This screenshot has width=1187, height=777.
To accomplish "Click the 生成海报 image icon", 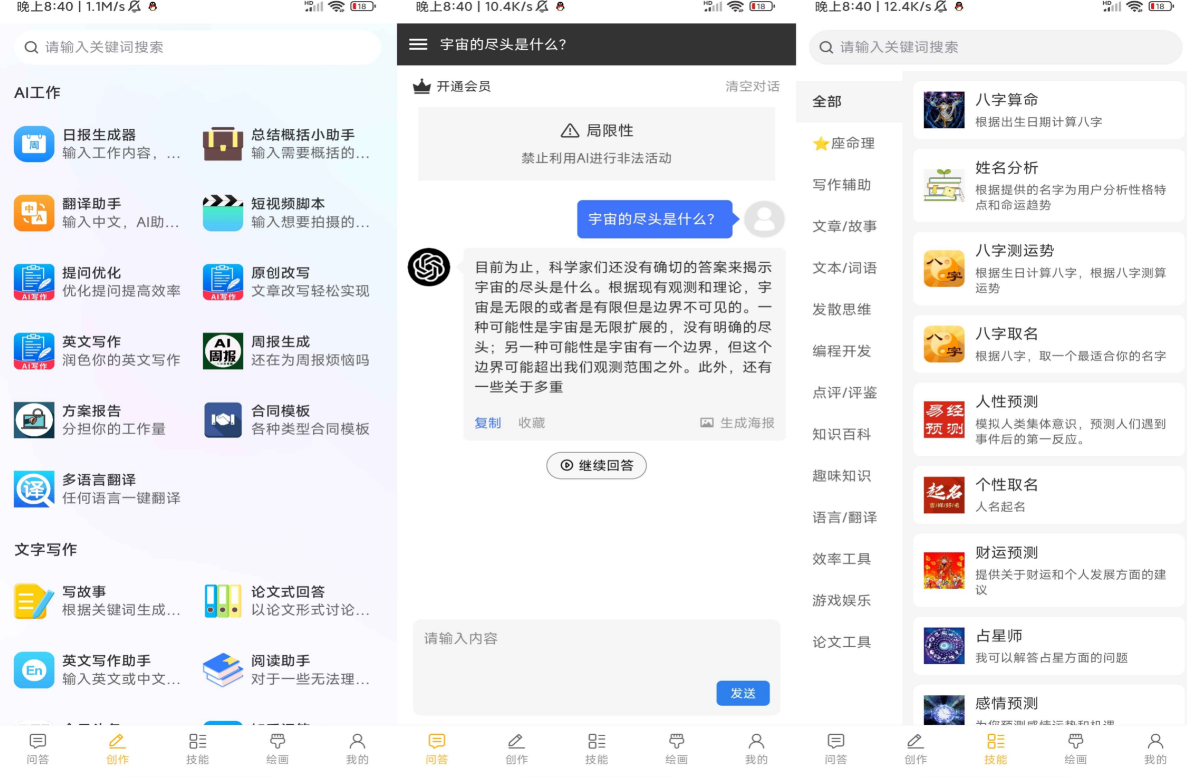I will pyautogui.click(x=707, y=423).
